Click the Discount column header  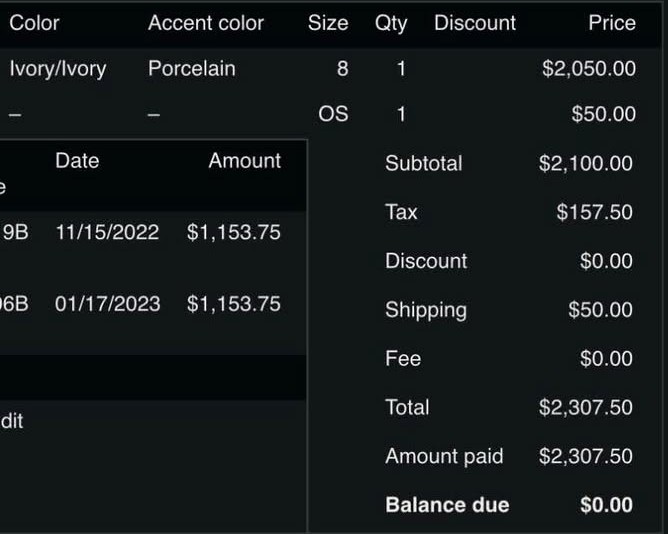(475, 23)
